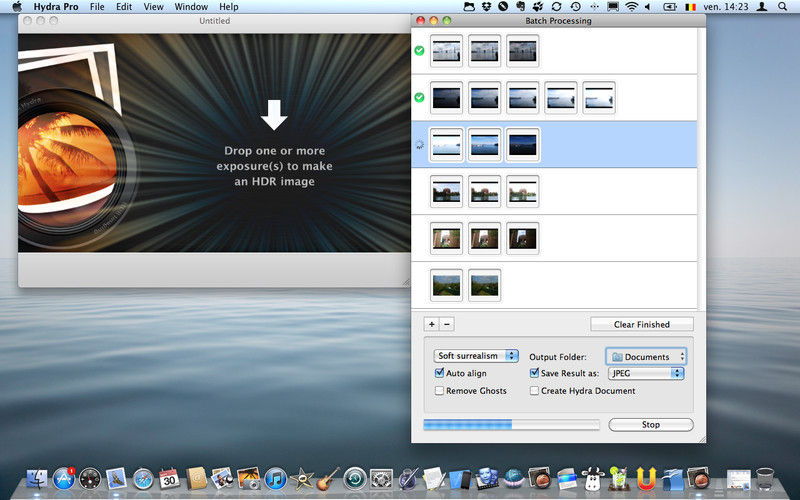Open System Preferences from the dock
The width and height of the screenshot is (800, 500).
coord(381,479)
